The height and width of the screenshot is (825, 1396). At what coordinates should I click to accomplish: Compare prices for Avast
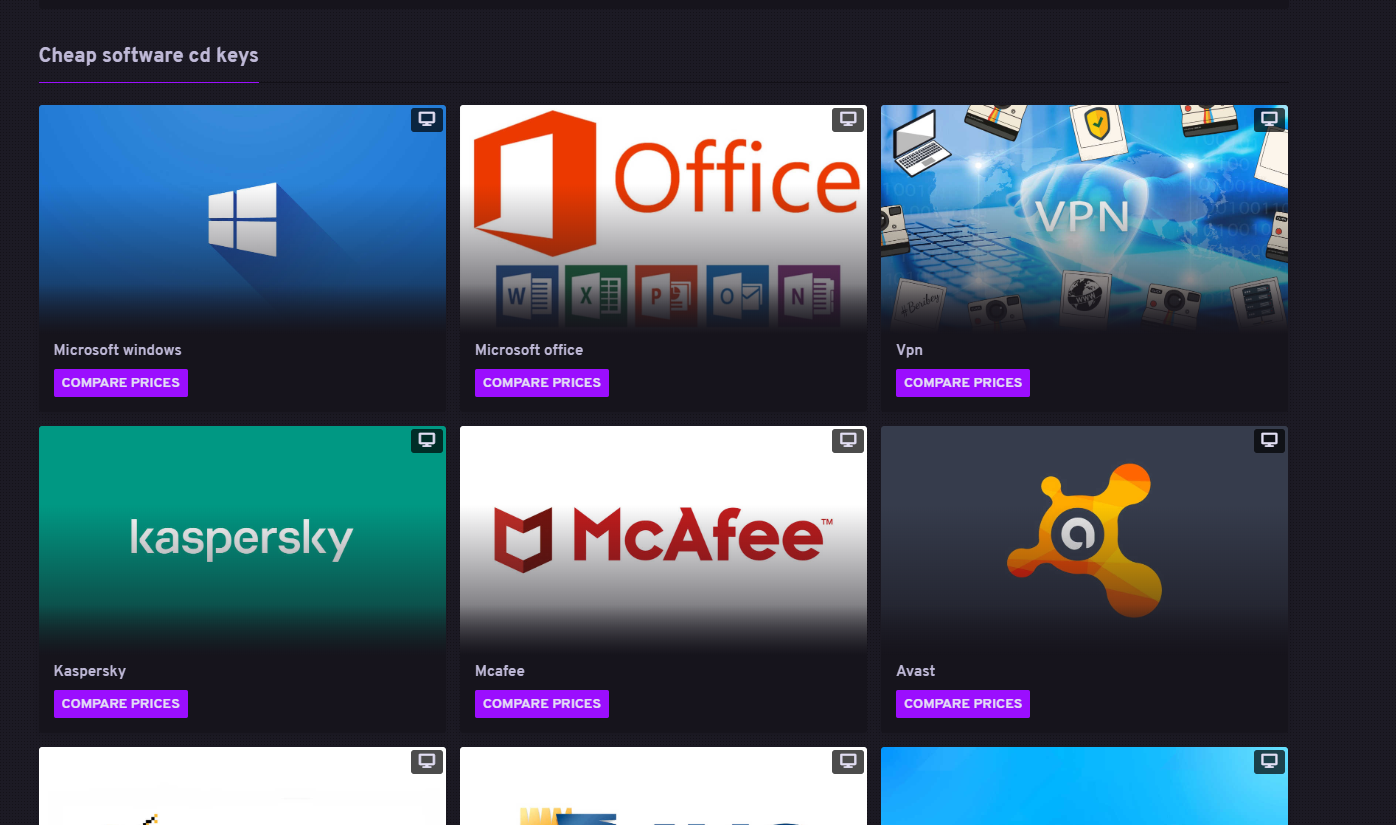click(x=963, y=704)
